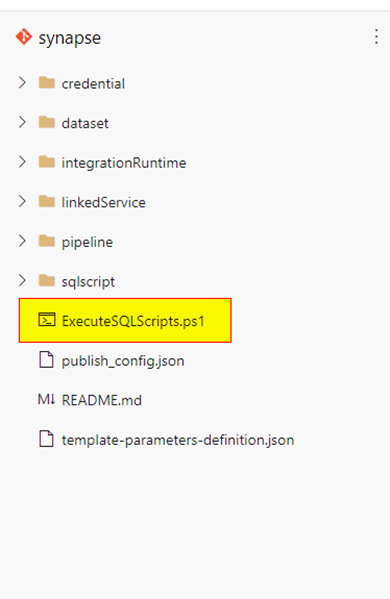This screenshot has width=390, height=599.
Task: Expand the linkedService folder chevron
Action: [x=22, y=201]
